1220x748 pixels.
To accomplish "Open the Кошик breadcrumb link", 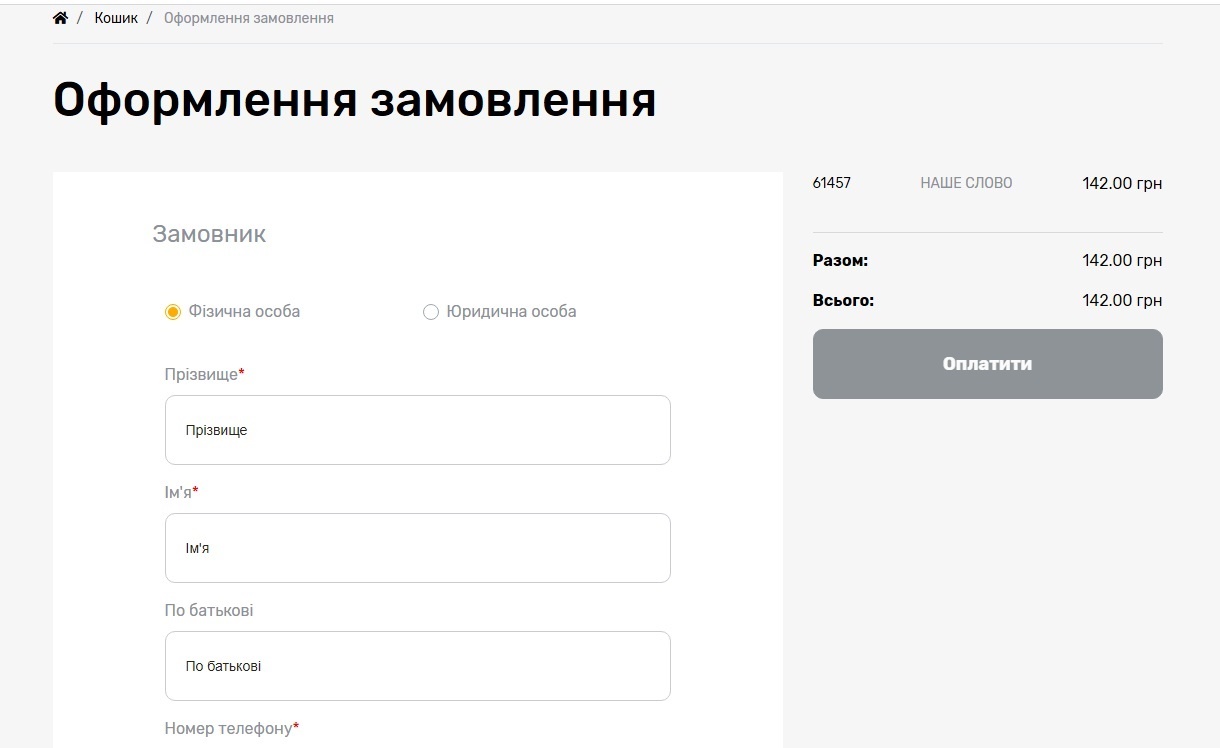I will point(116,18).
